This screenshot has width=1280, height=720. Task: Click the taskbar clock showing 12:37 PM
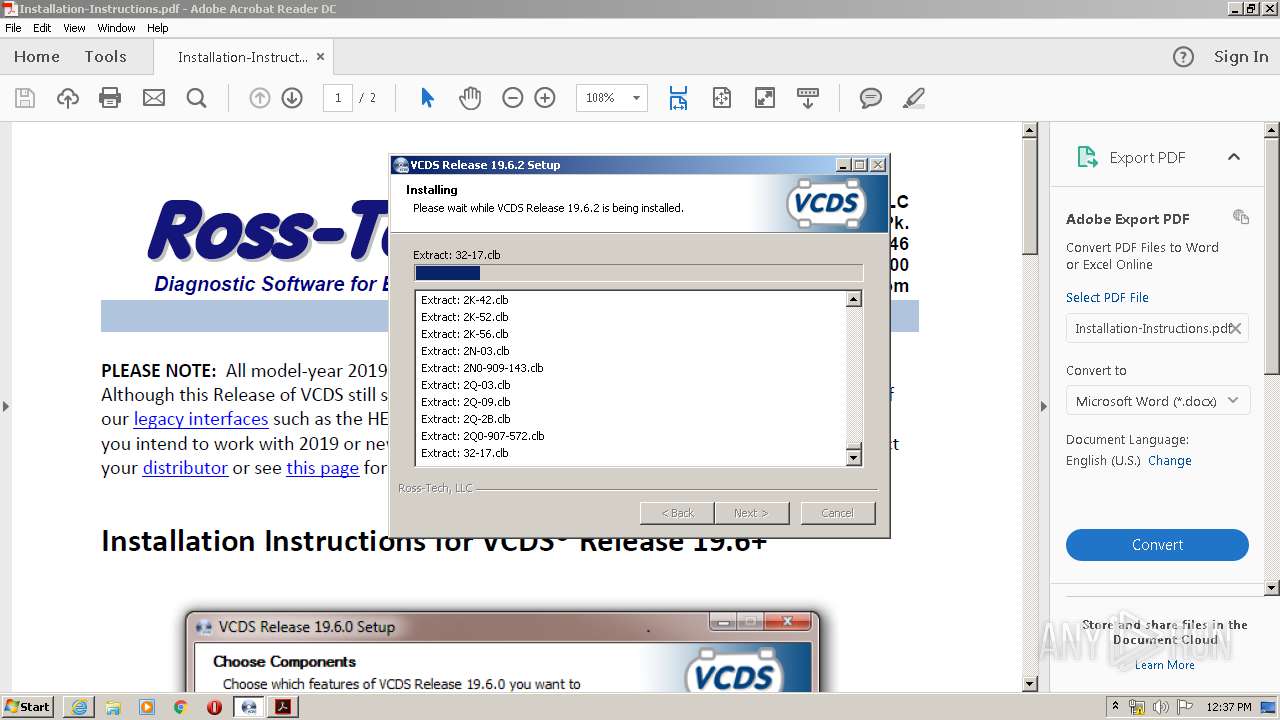pos(1229,707)
